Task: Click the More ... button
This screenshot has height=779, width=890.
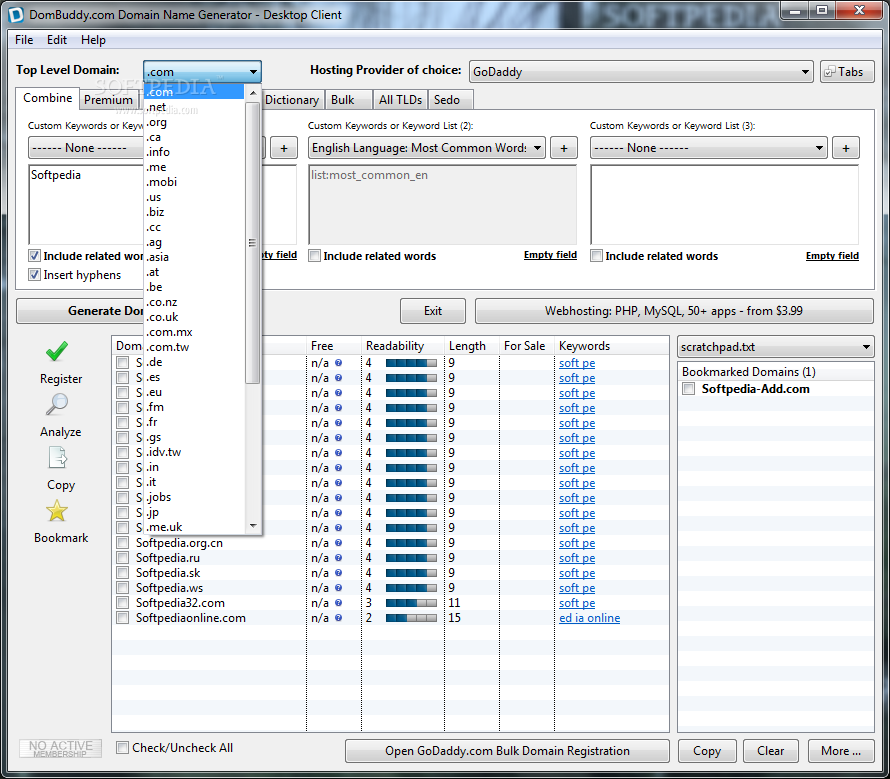Action: click(x=841, y=751)
